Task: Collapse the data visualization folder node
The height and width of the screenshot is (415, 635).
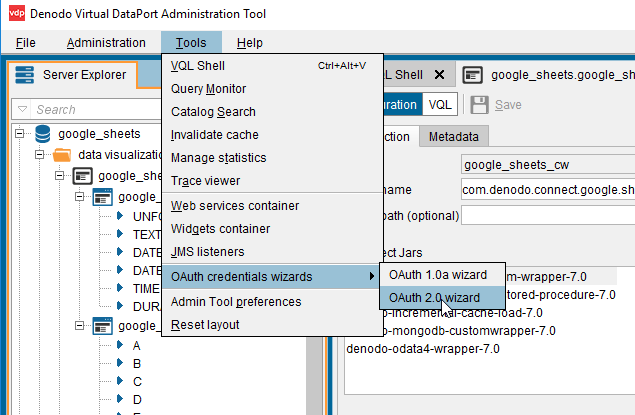Action: [x=39, y=155]
